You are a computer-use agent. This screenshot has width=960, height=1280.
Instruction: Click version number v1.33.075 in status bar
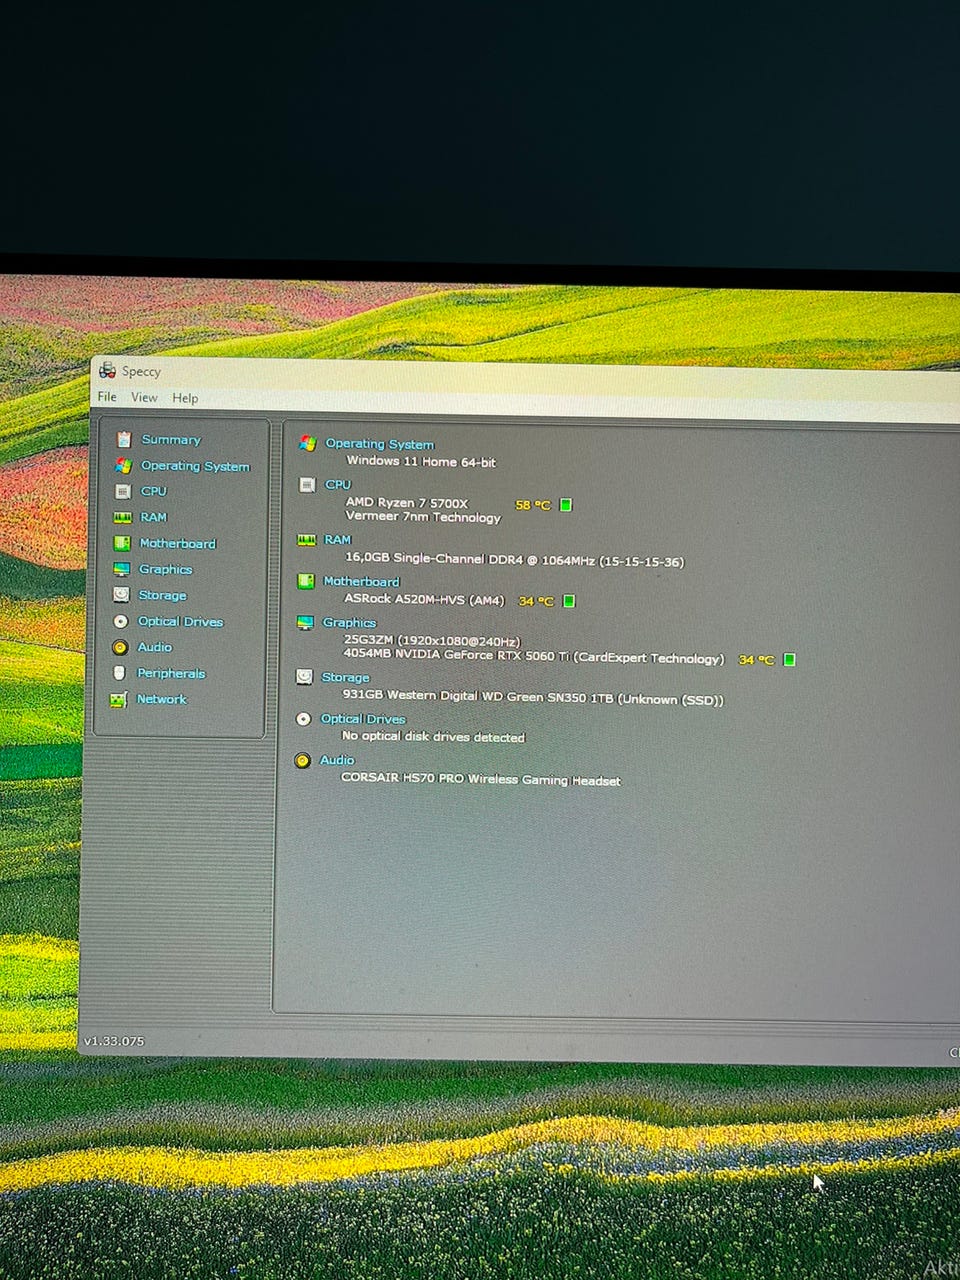[x=114, y=1041]
